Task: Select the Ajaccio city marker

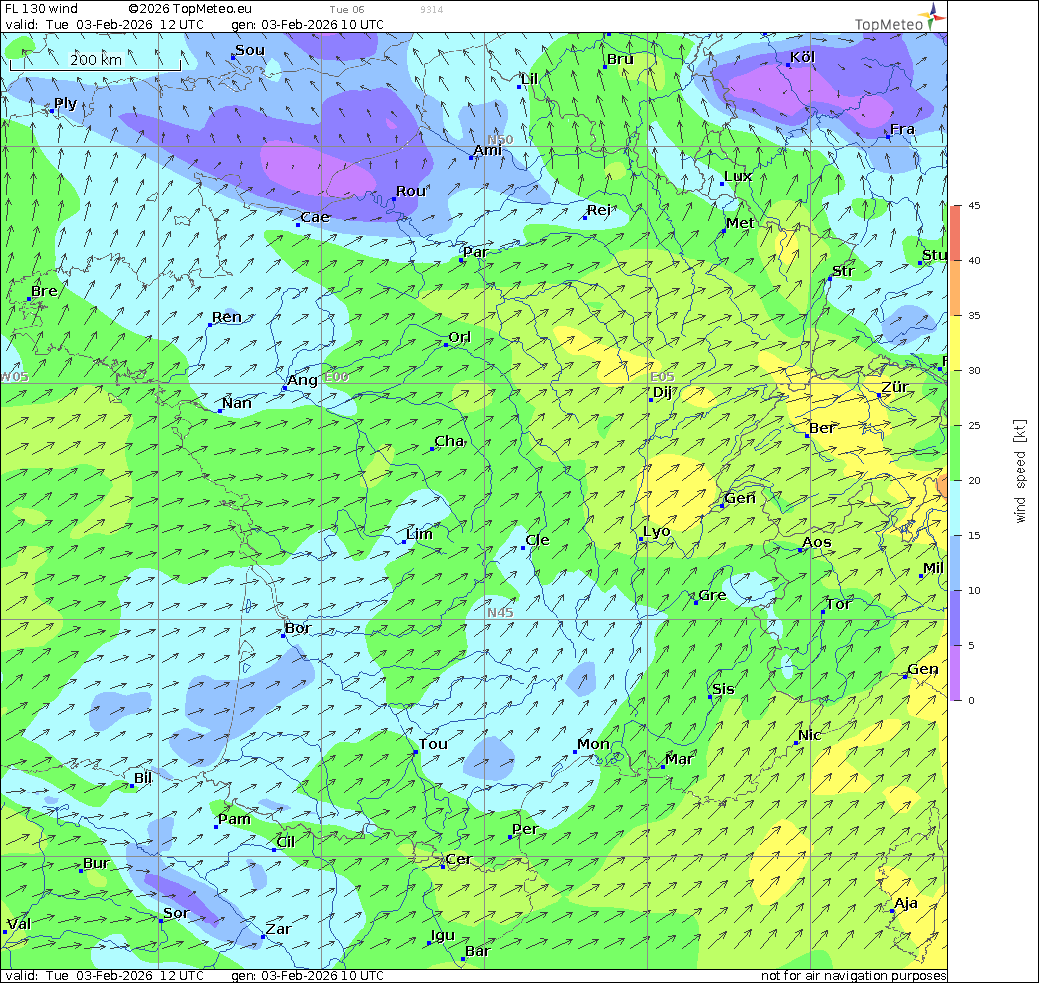Action: [892, 911]
